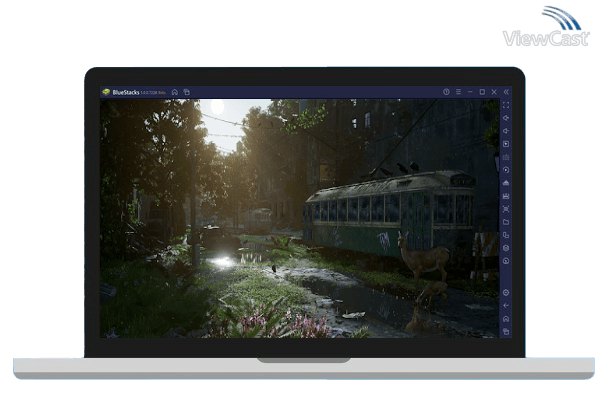
Task: Take a screenshot using the sidebar capture icon
Action: [506, 209]
